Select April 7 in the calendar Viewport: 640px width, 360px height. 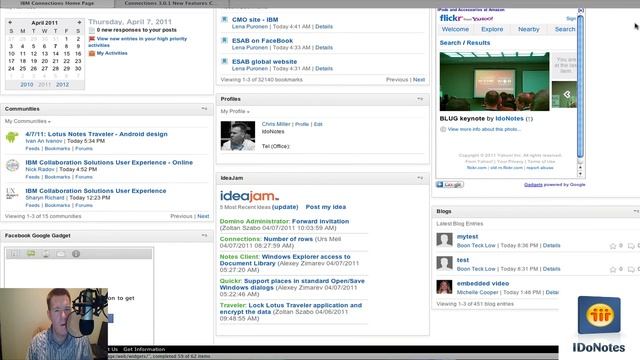[56, 46]
